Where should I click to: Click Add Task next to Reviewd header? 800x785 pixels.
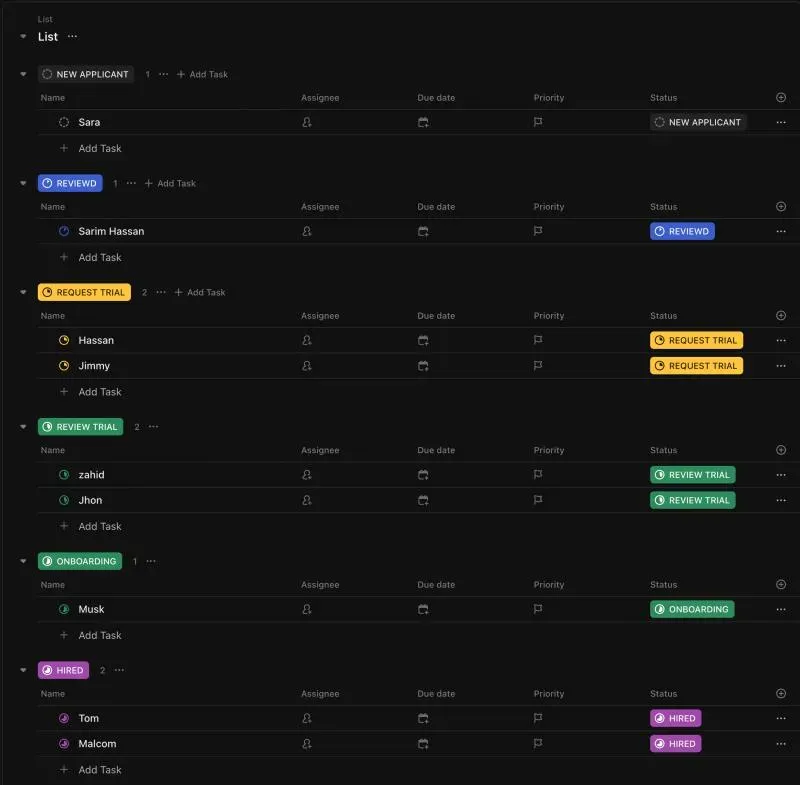coord(170,184)
